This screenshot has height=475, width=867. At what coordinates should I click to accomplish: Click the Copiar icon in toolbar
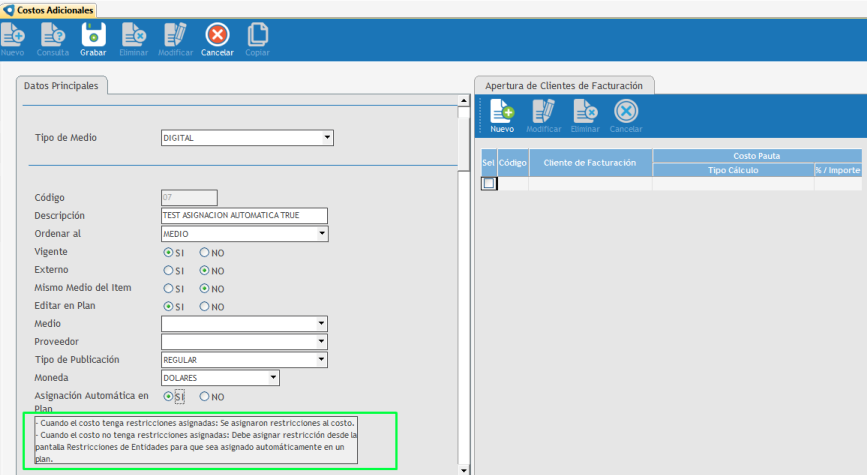[257, 36]
